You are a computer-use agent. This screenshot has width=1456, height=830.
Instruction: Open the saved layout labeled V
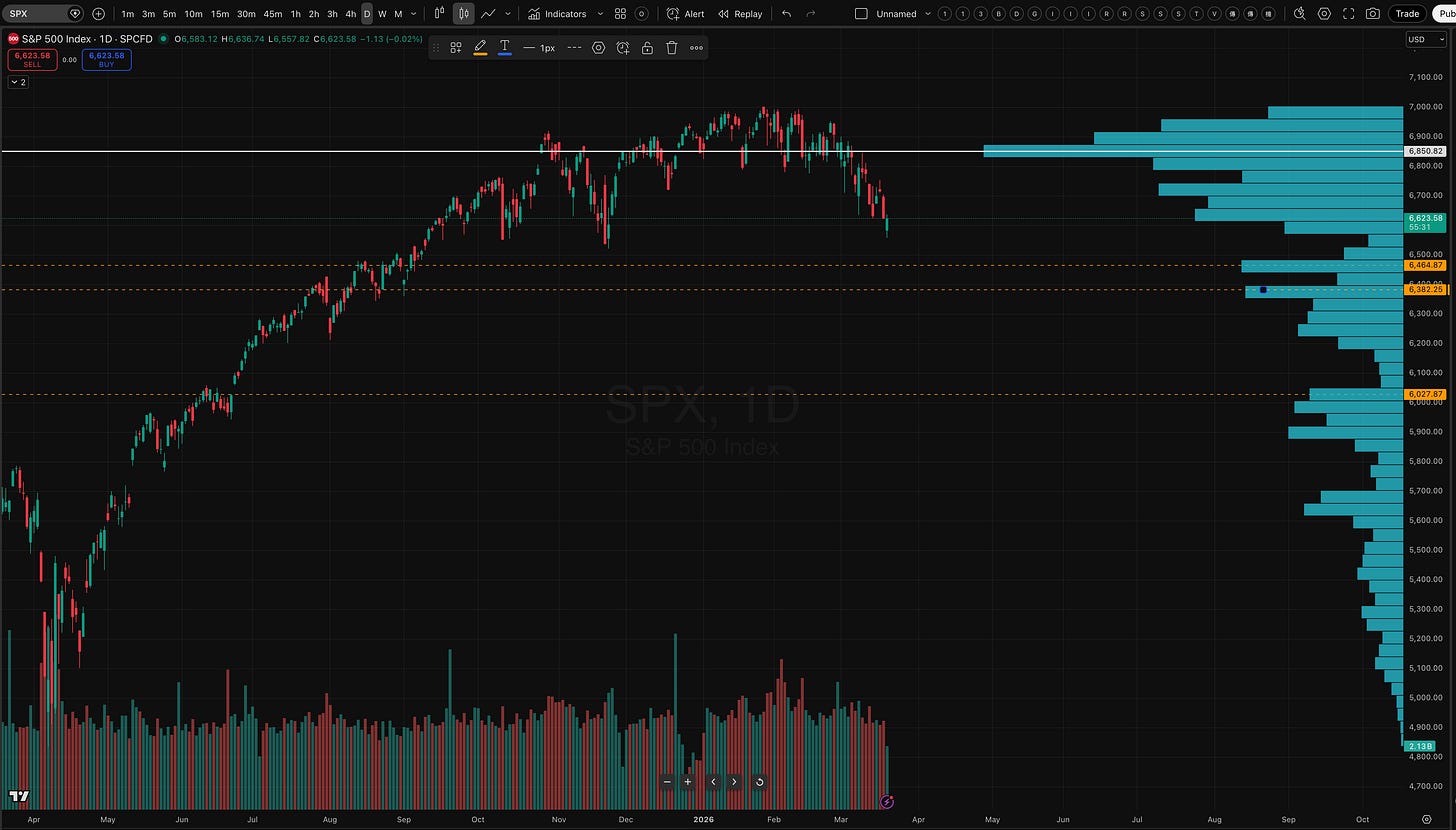(1214, 14)
